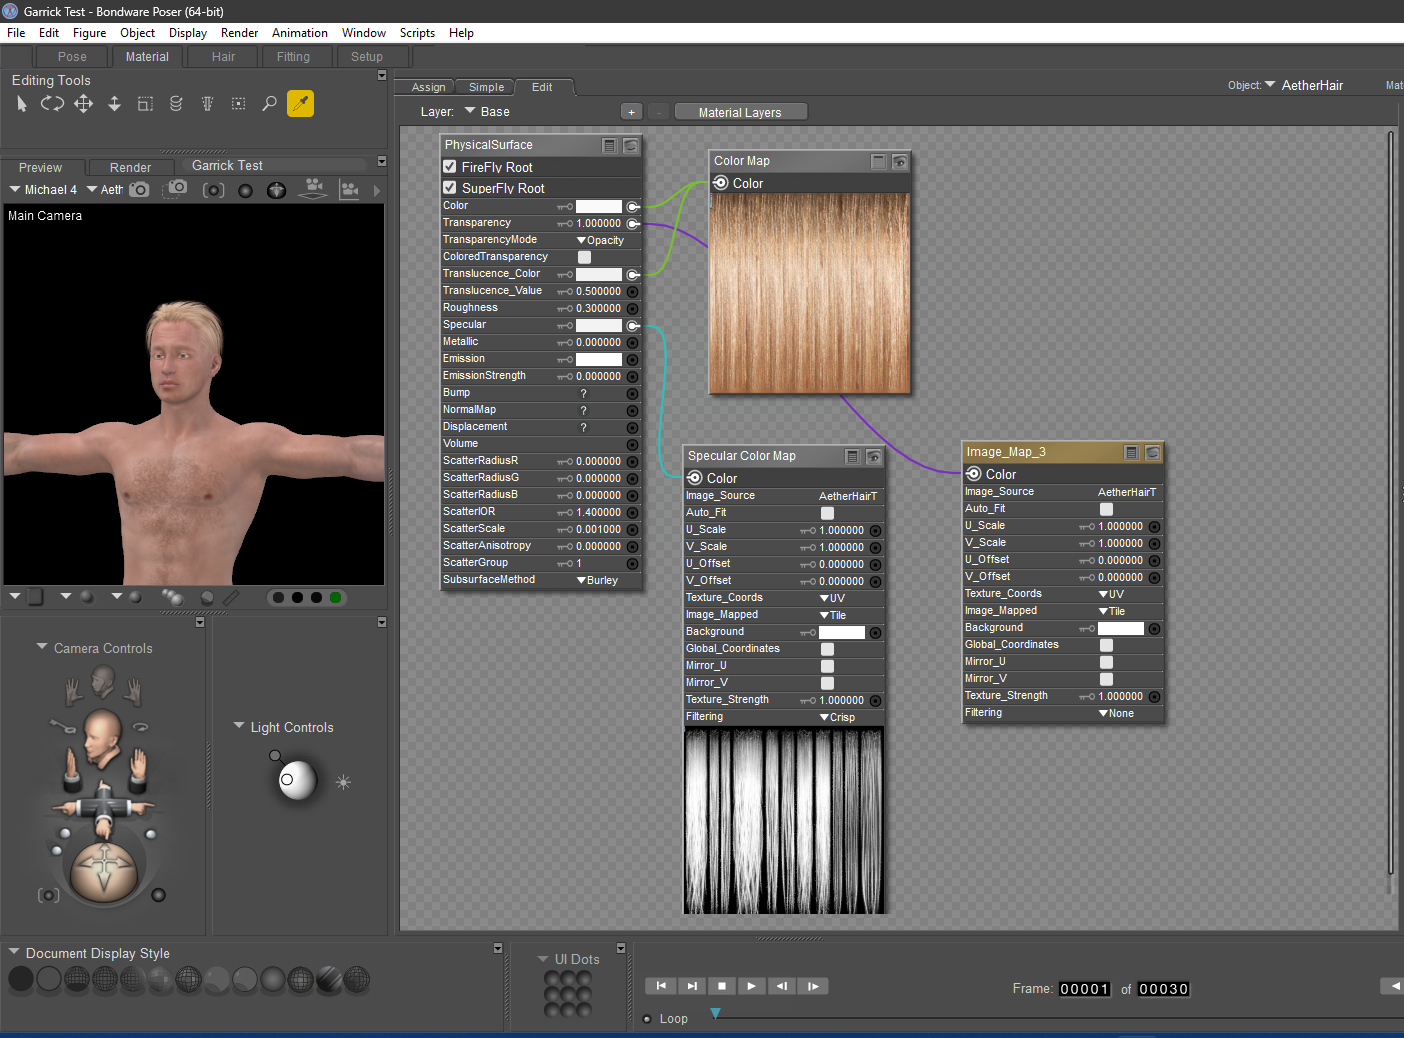The image size is (1404, 1038).
Task: Uncheck the FireFly Root checkbox
Action: 450,167
